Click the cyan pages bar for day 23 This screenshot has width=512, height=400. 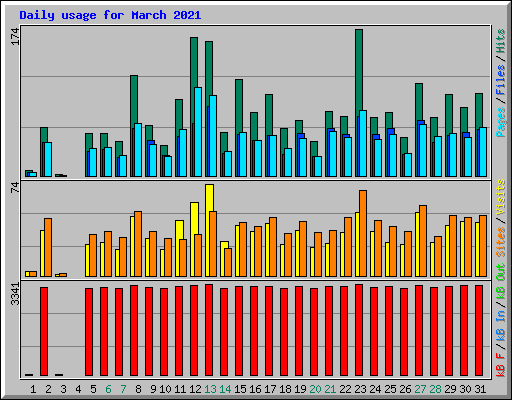pyautogui.click(x=363, y=143)
